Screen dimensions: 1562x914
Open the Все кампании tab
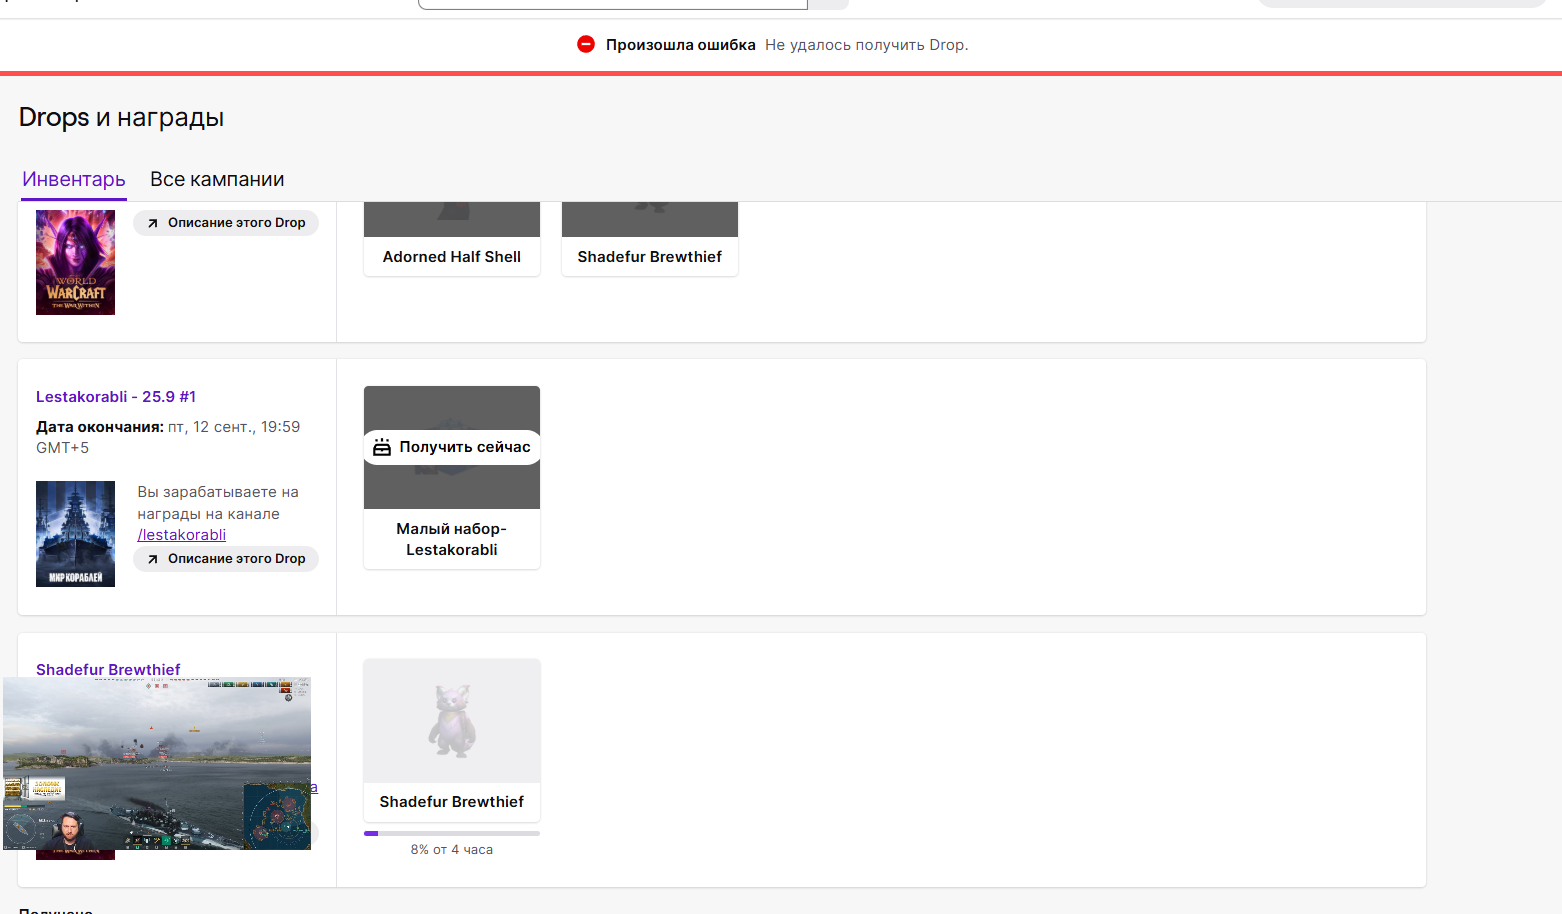pyautogui.click(x=217, y=179)
